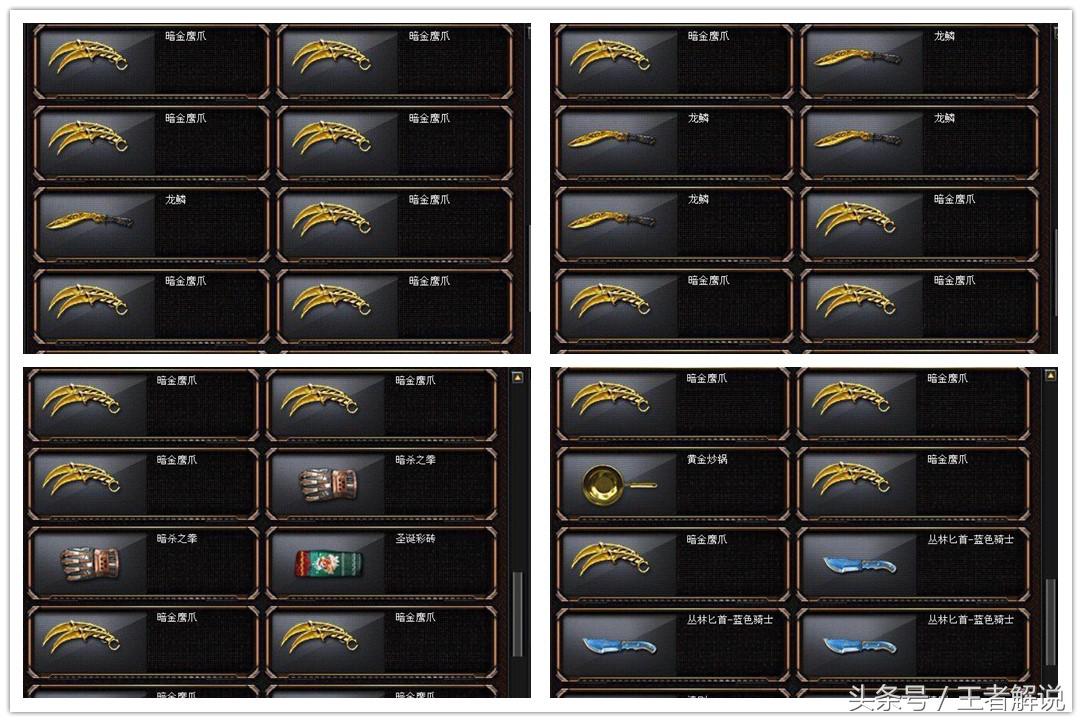
Task: Pick the 龙鳞 knife in the top-left panel
Action: click(89, 221)
